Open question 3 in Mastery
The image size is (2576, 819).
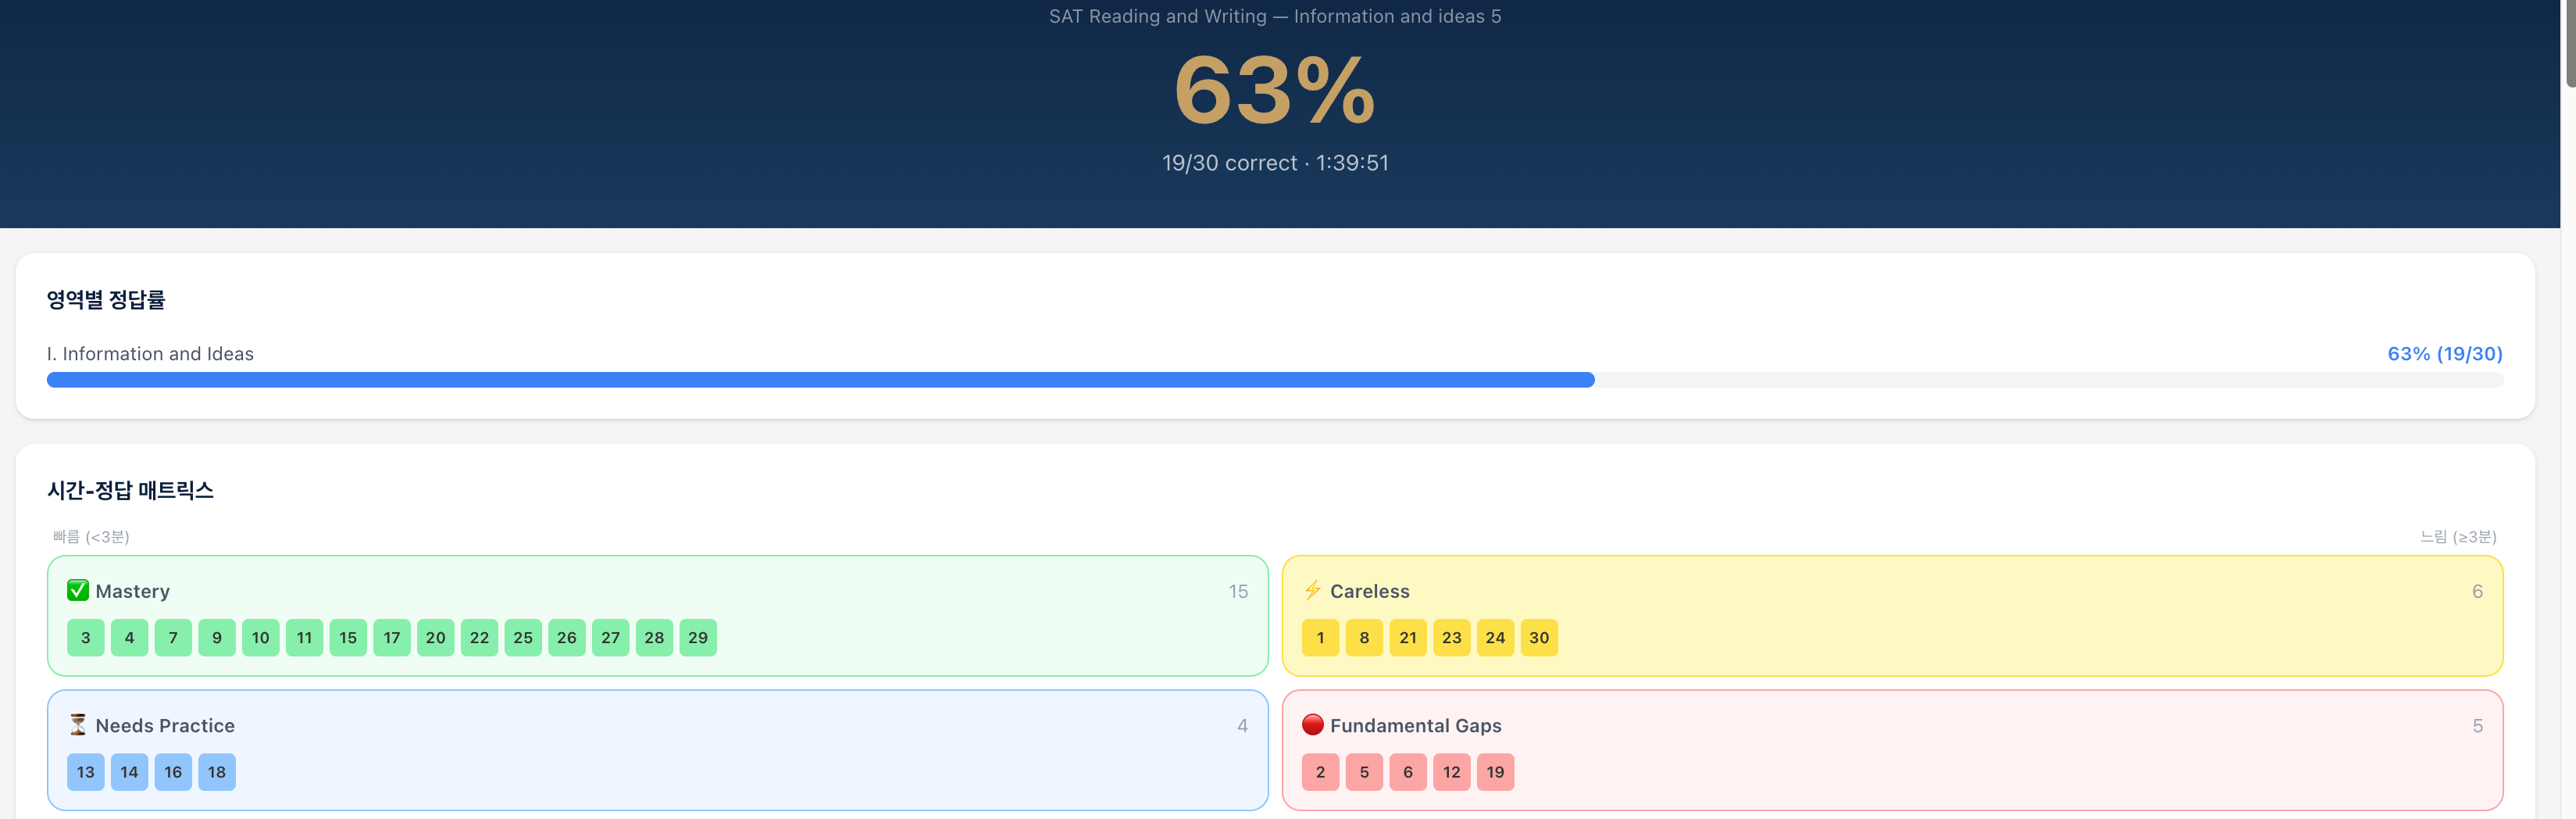[x=85, y=638]
